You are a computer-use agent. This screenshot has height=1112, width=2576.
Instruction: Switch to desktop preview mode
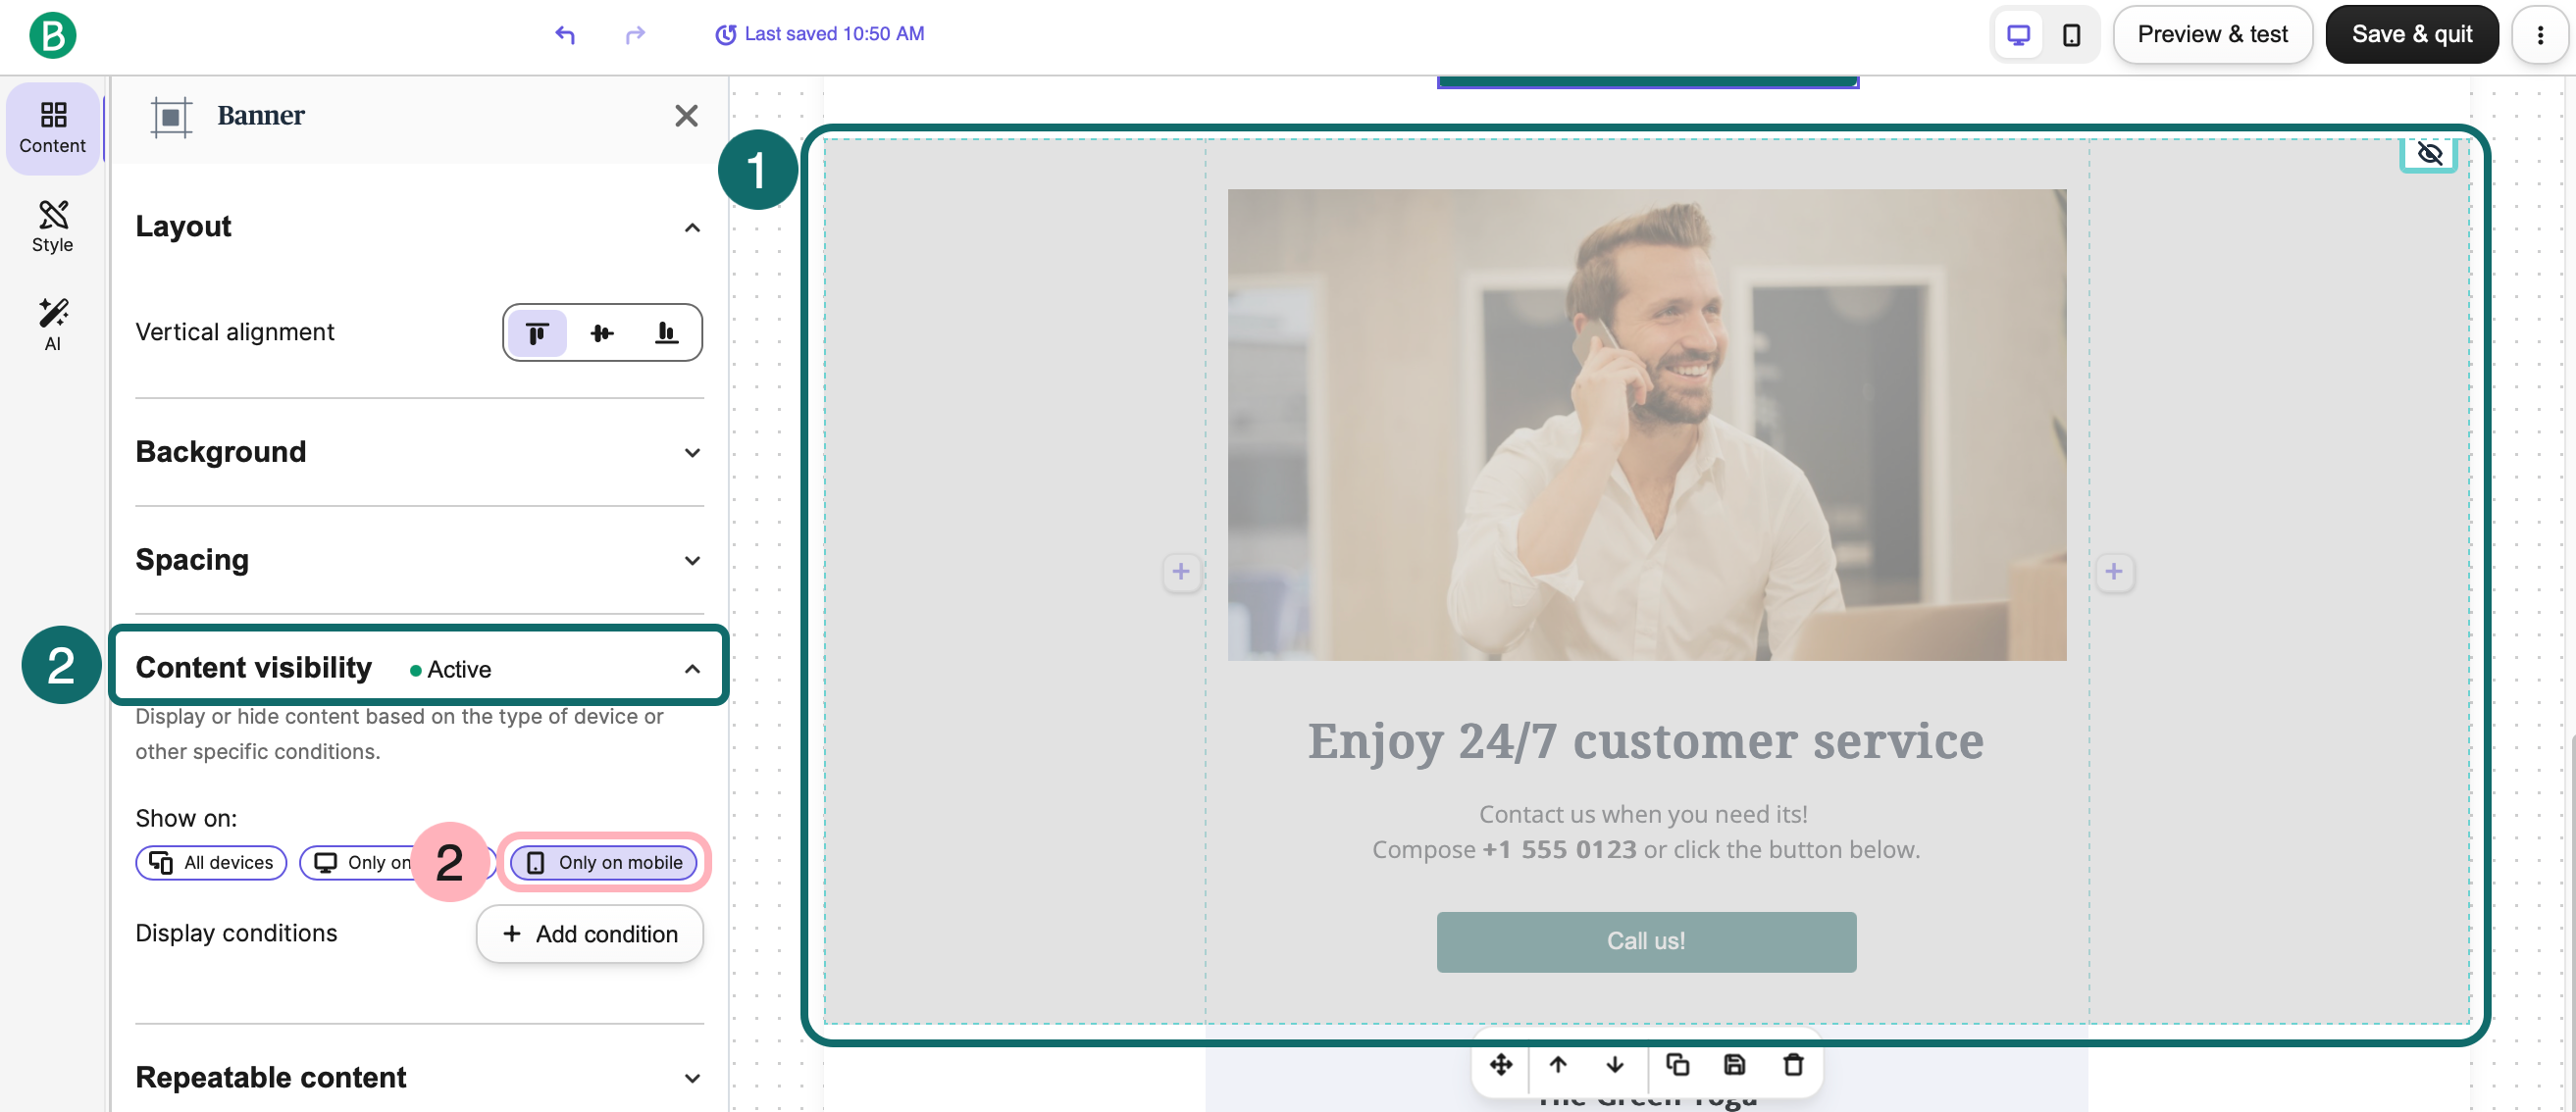(2019, 35)
